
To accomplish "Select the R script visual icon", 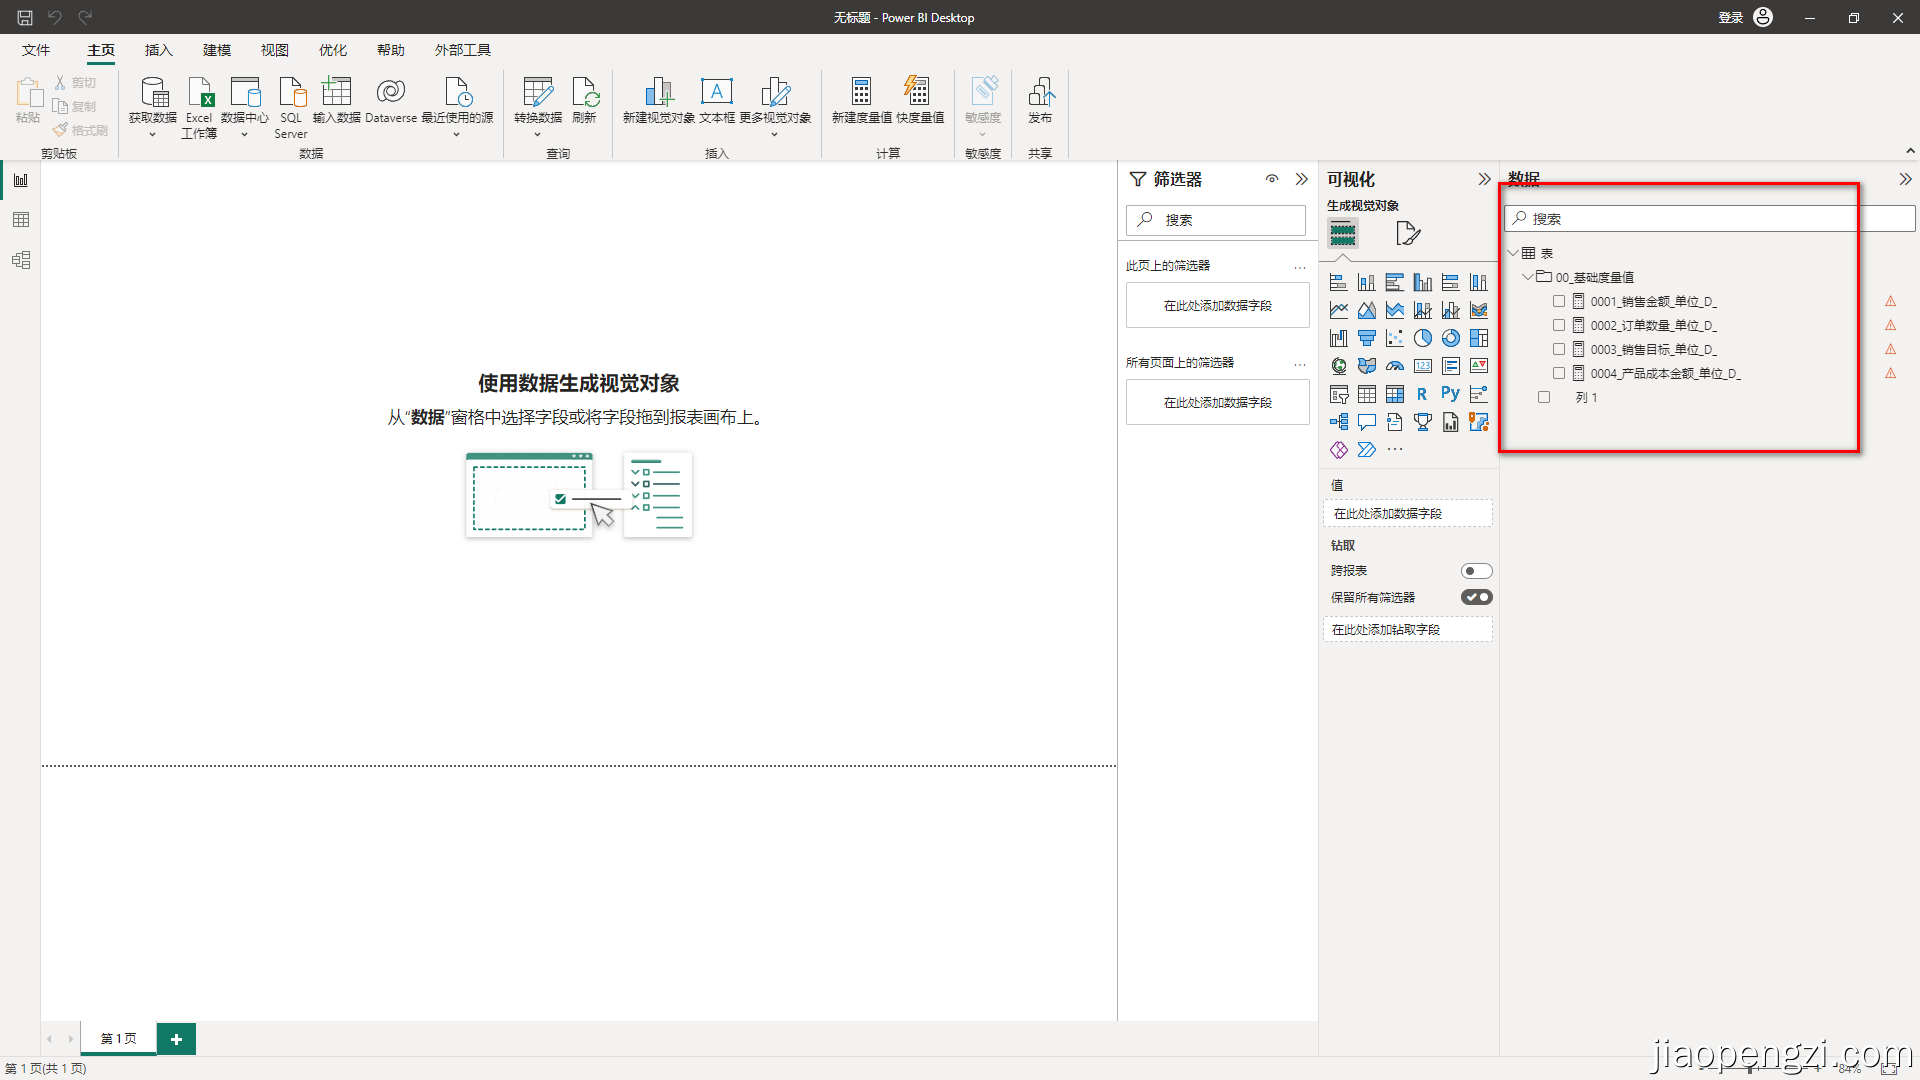I will click(x=1422, y=394).
